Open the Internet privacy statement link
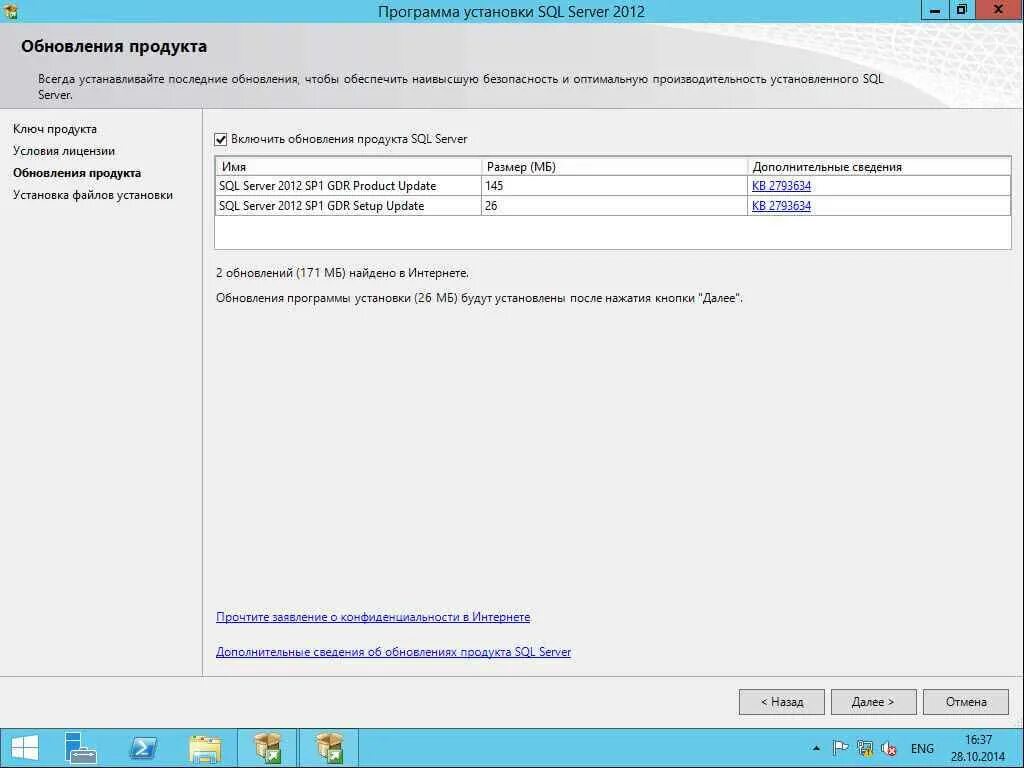 click(x=373, y=617)
